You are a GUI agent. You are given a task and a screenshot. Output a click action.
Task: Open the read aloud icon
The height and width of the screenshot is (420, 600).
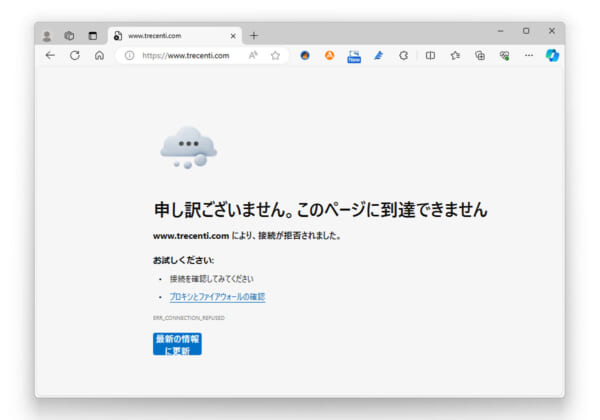tap(253, 56)
